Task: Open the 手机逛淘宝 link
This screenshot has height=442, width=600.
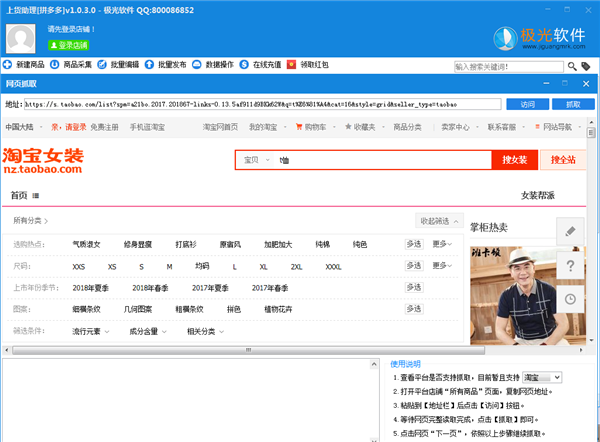Action: tap(147, 127)
